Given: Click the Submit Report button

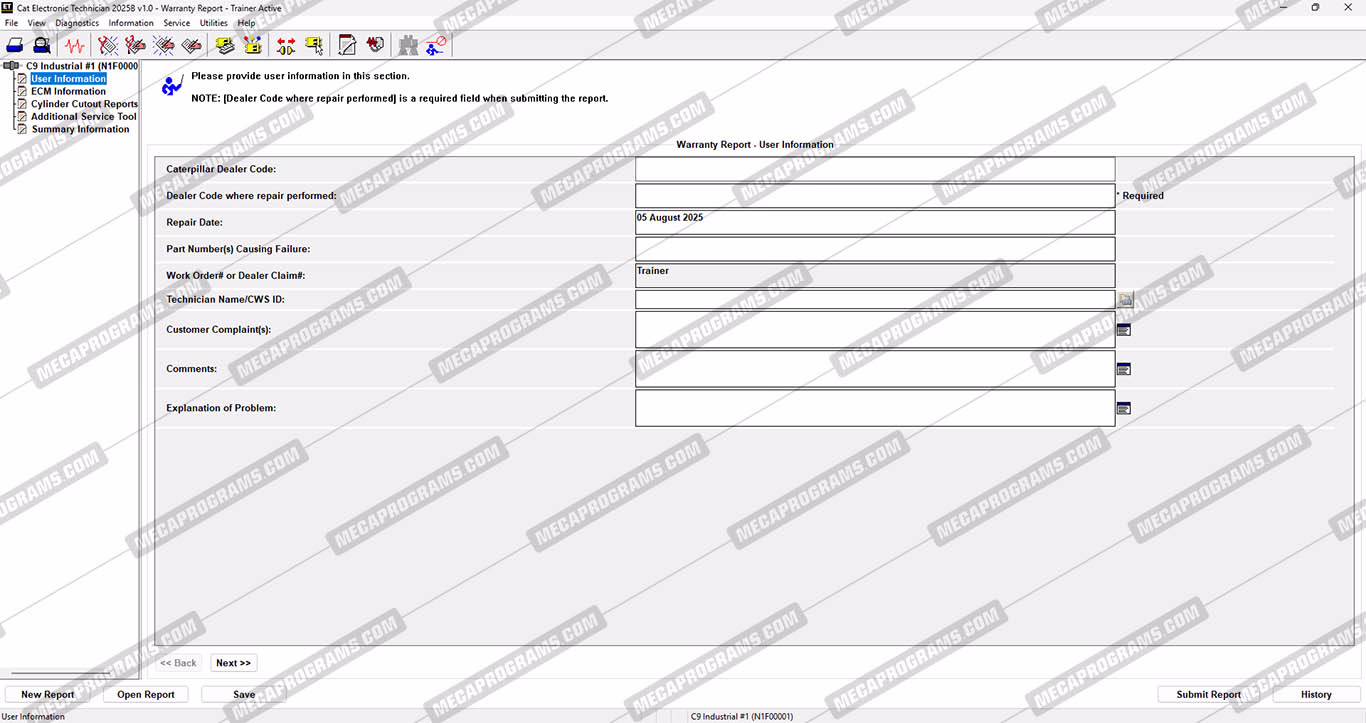Looking at the screenshot, I should (x=1208, y=694).
